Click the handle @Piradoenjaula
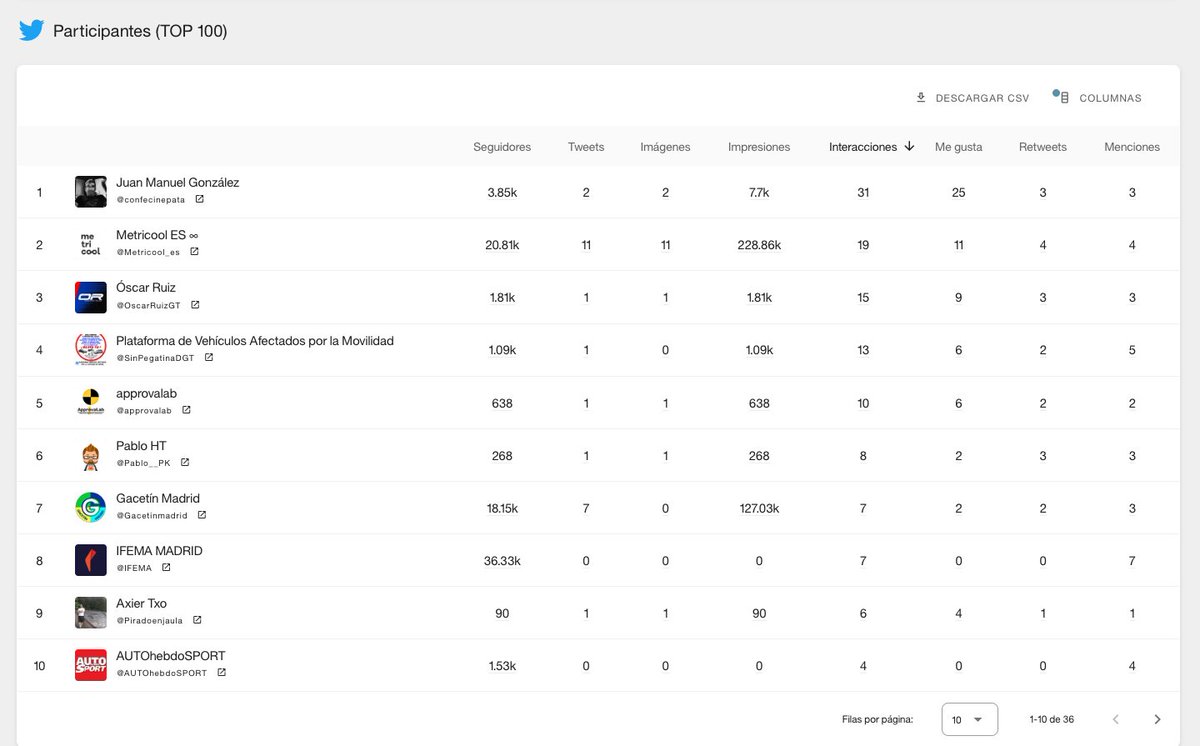This screenshot has height=746, width=1200. [x=150, y=620]
